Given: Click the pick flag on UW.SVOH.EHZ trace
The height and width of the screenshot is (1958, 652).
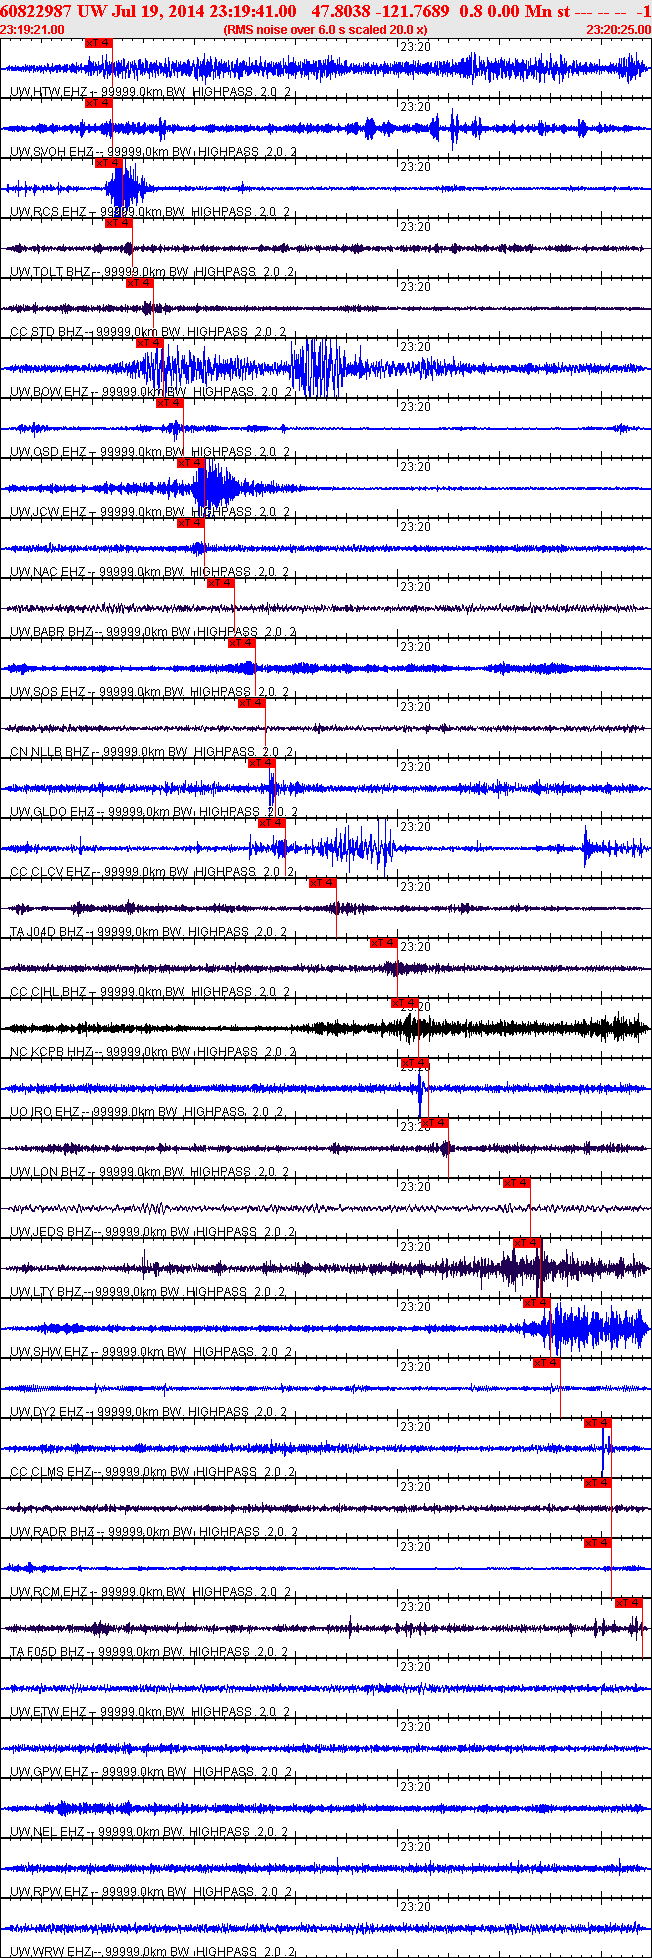Looking at the screenshot, I should click(99, 103).
